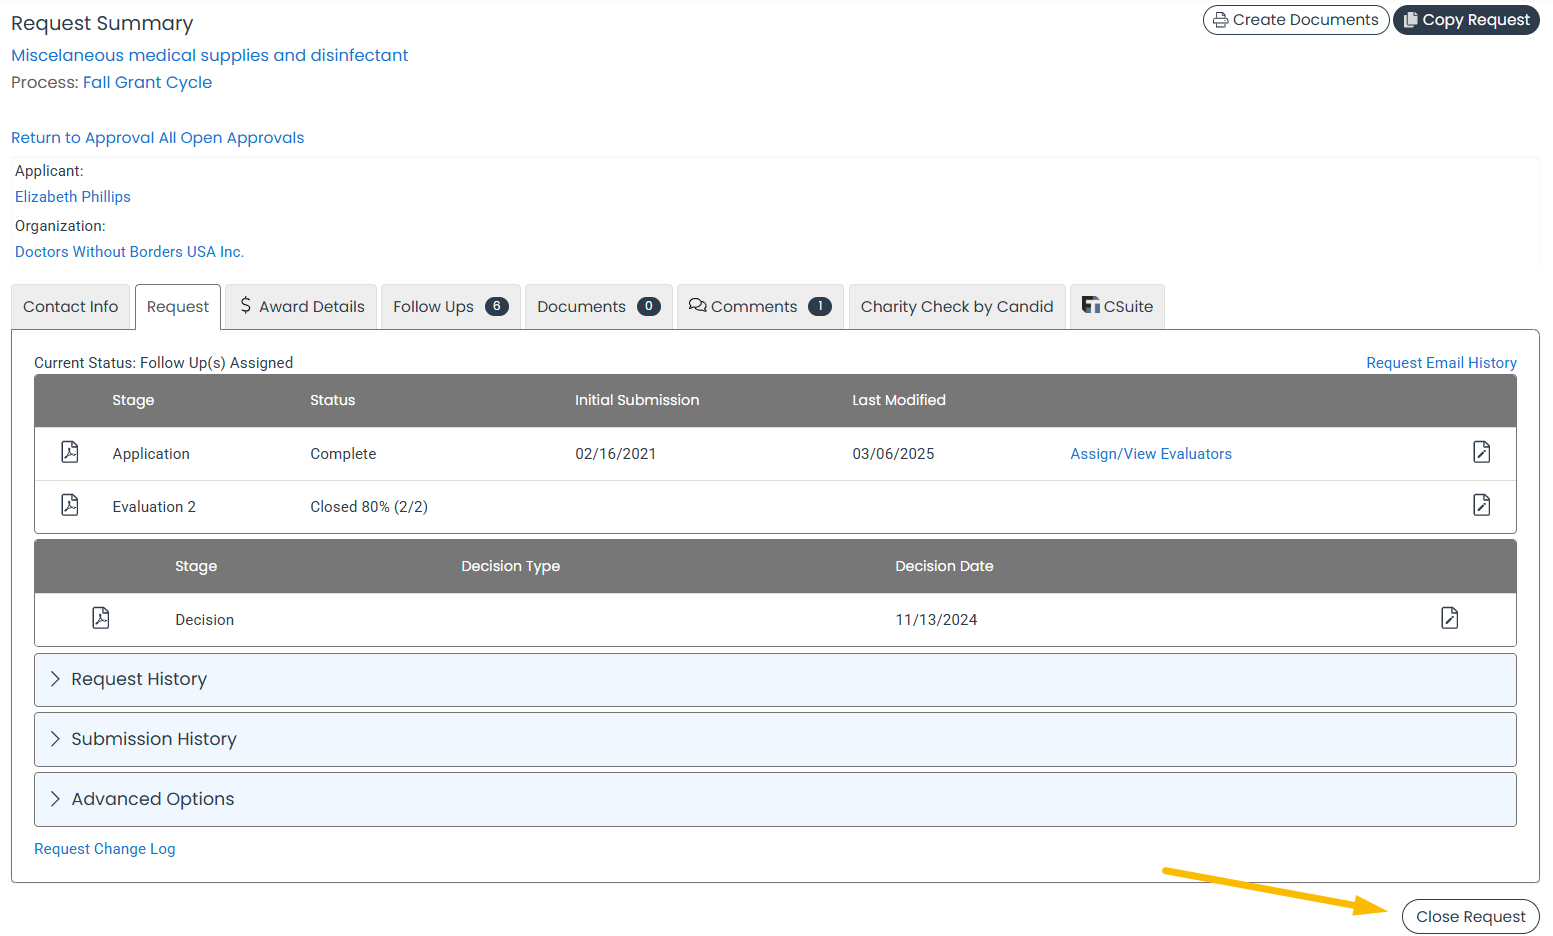Edit the Application stage form icon
This screenshot has width=1553, height=936.
1481,452
